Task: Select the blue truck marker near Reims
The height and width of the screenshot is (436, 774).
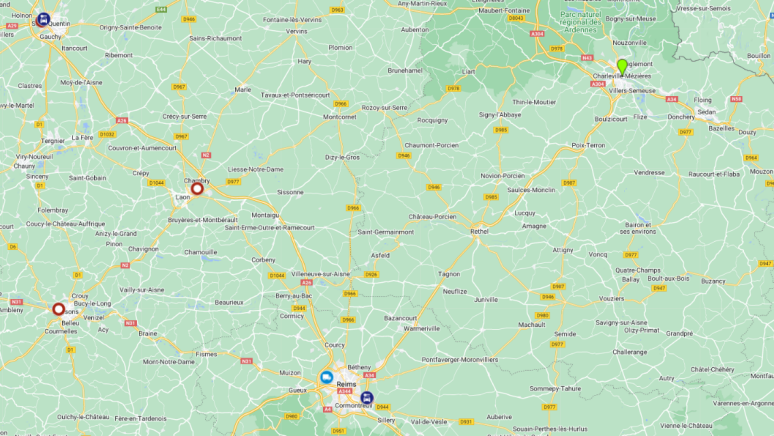Action: [326, 377]
